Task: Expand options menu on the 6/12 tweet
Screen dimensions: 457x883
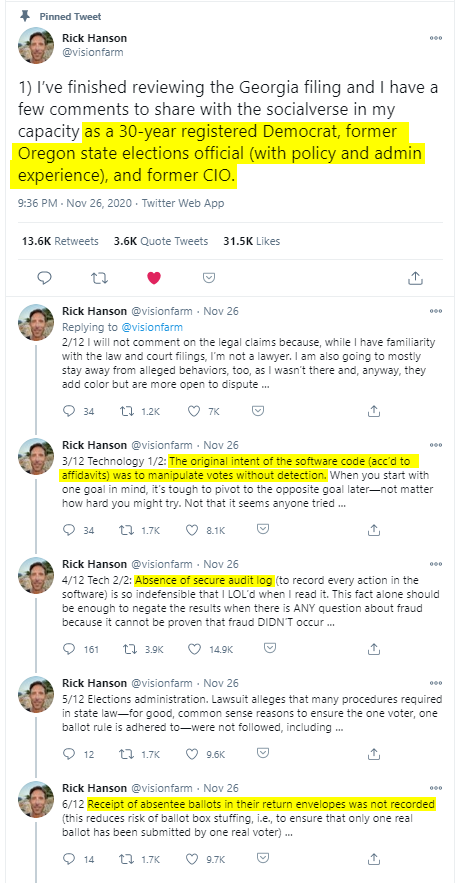Action: point(436,788)
